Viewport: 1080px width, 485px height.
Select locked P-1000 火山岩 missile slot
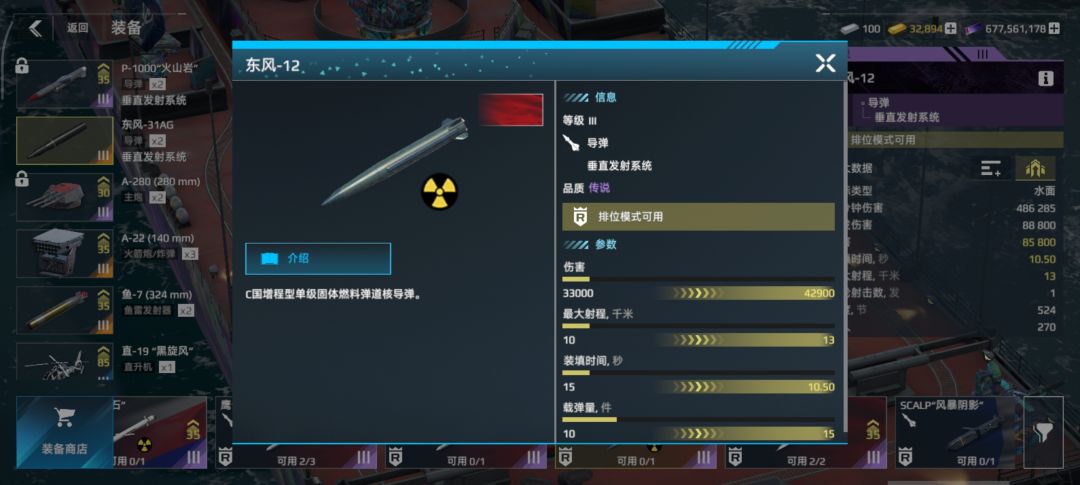(65, 84)
